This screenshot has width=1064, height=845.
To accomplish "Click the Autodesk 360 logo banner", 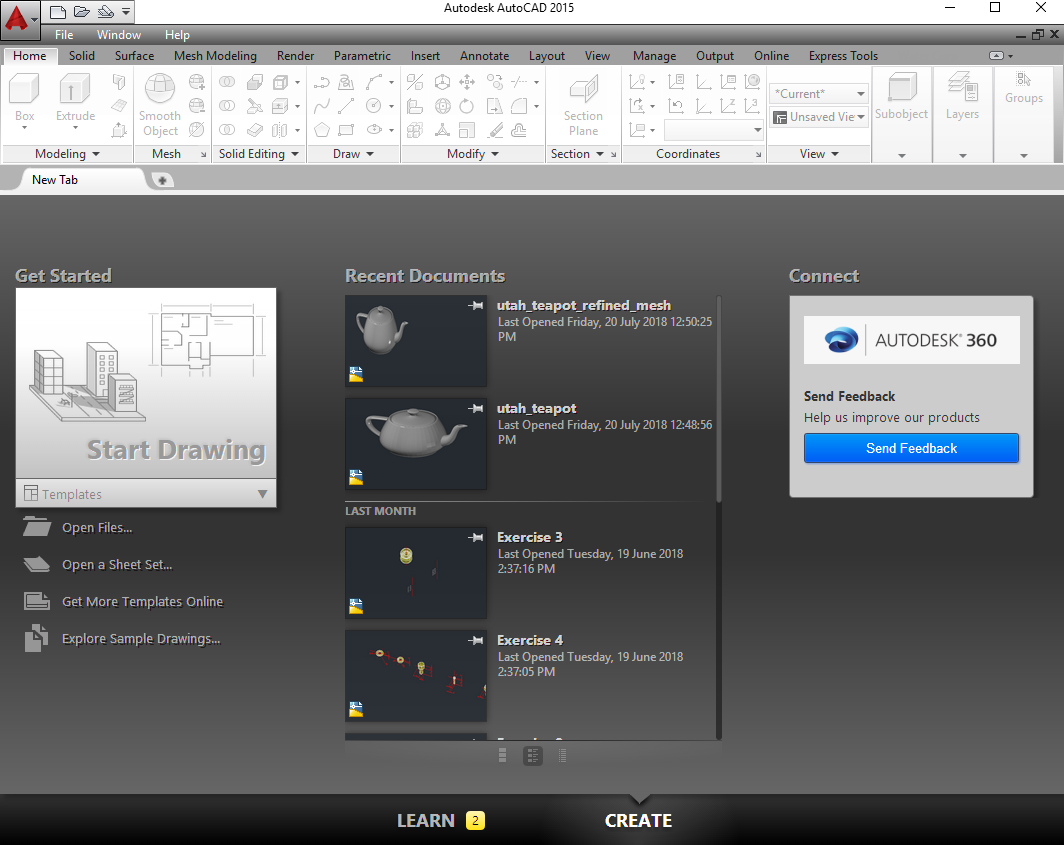I will click(x=911, y=339).
